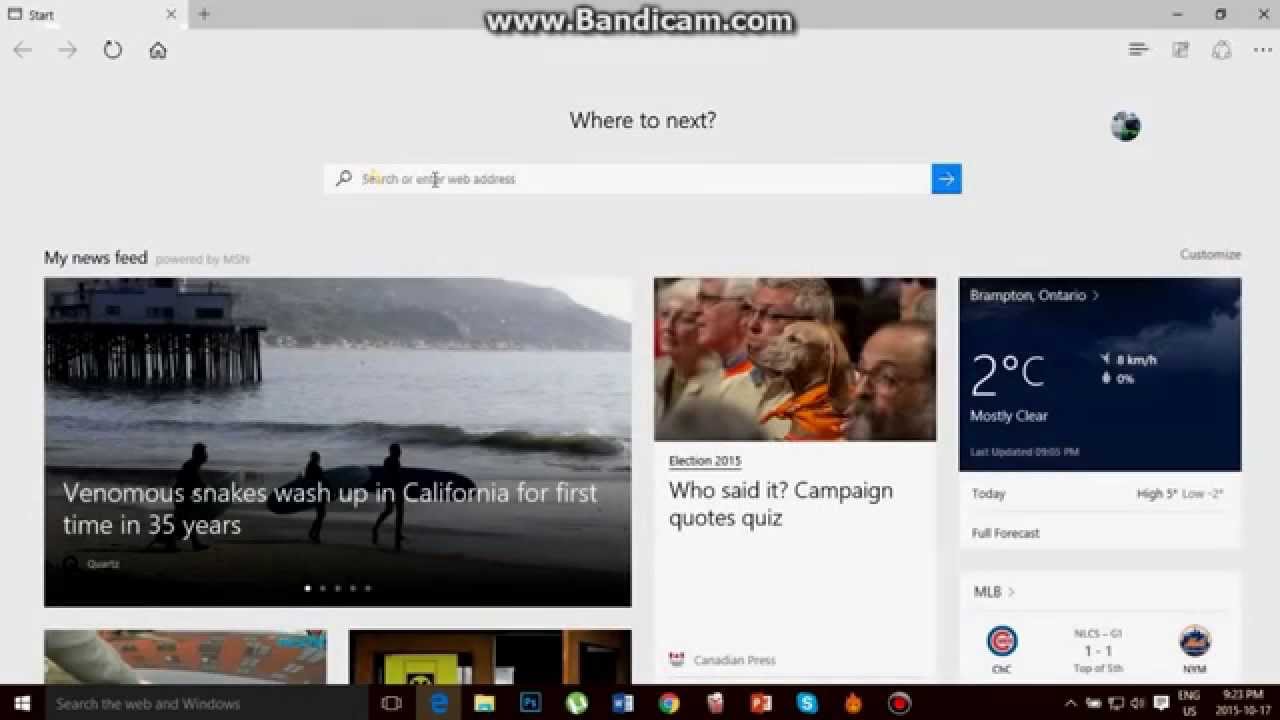The width and height of the screenshot is (1280, 720).
Task: Open Customize news feed link
Action: [x=1210, y=254]
